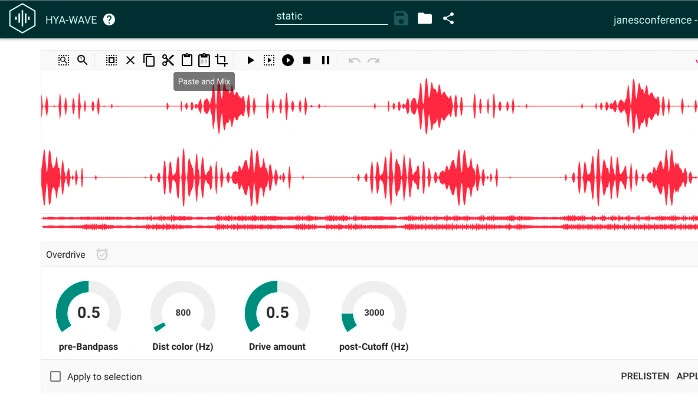Image resolution: width=698 pixels, height=400 pixels.
Task: Click the file name field showing static
Action: (x=330, y=17)
